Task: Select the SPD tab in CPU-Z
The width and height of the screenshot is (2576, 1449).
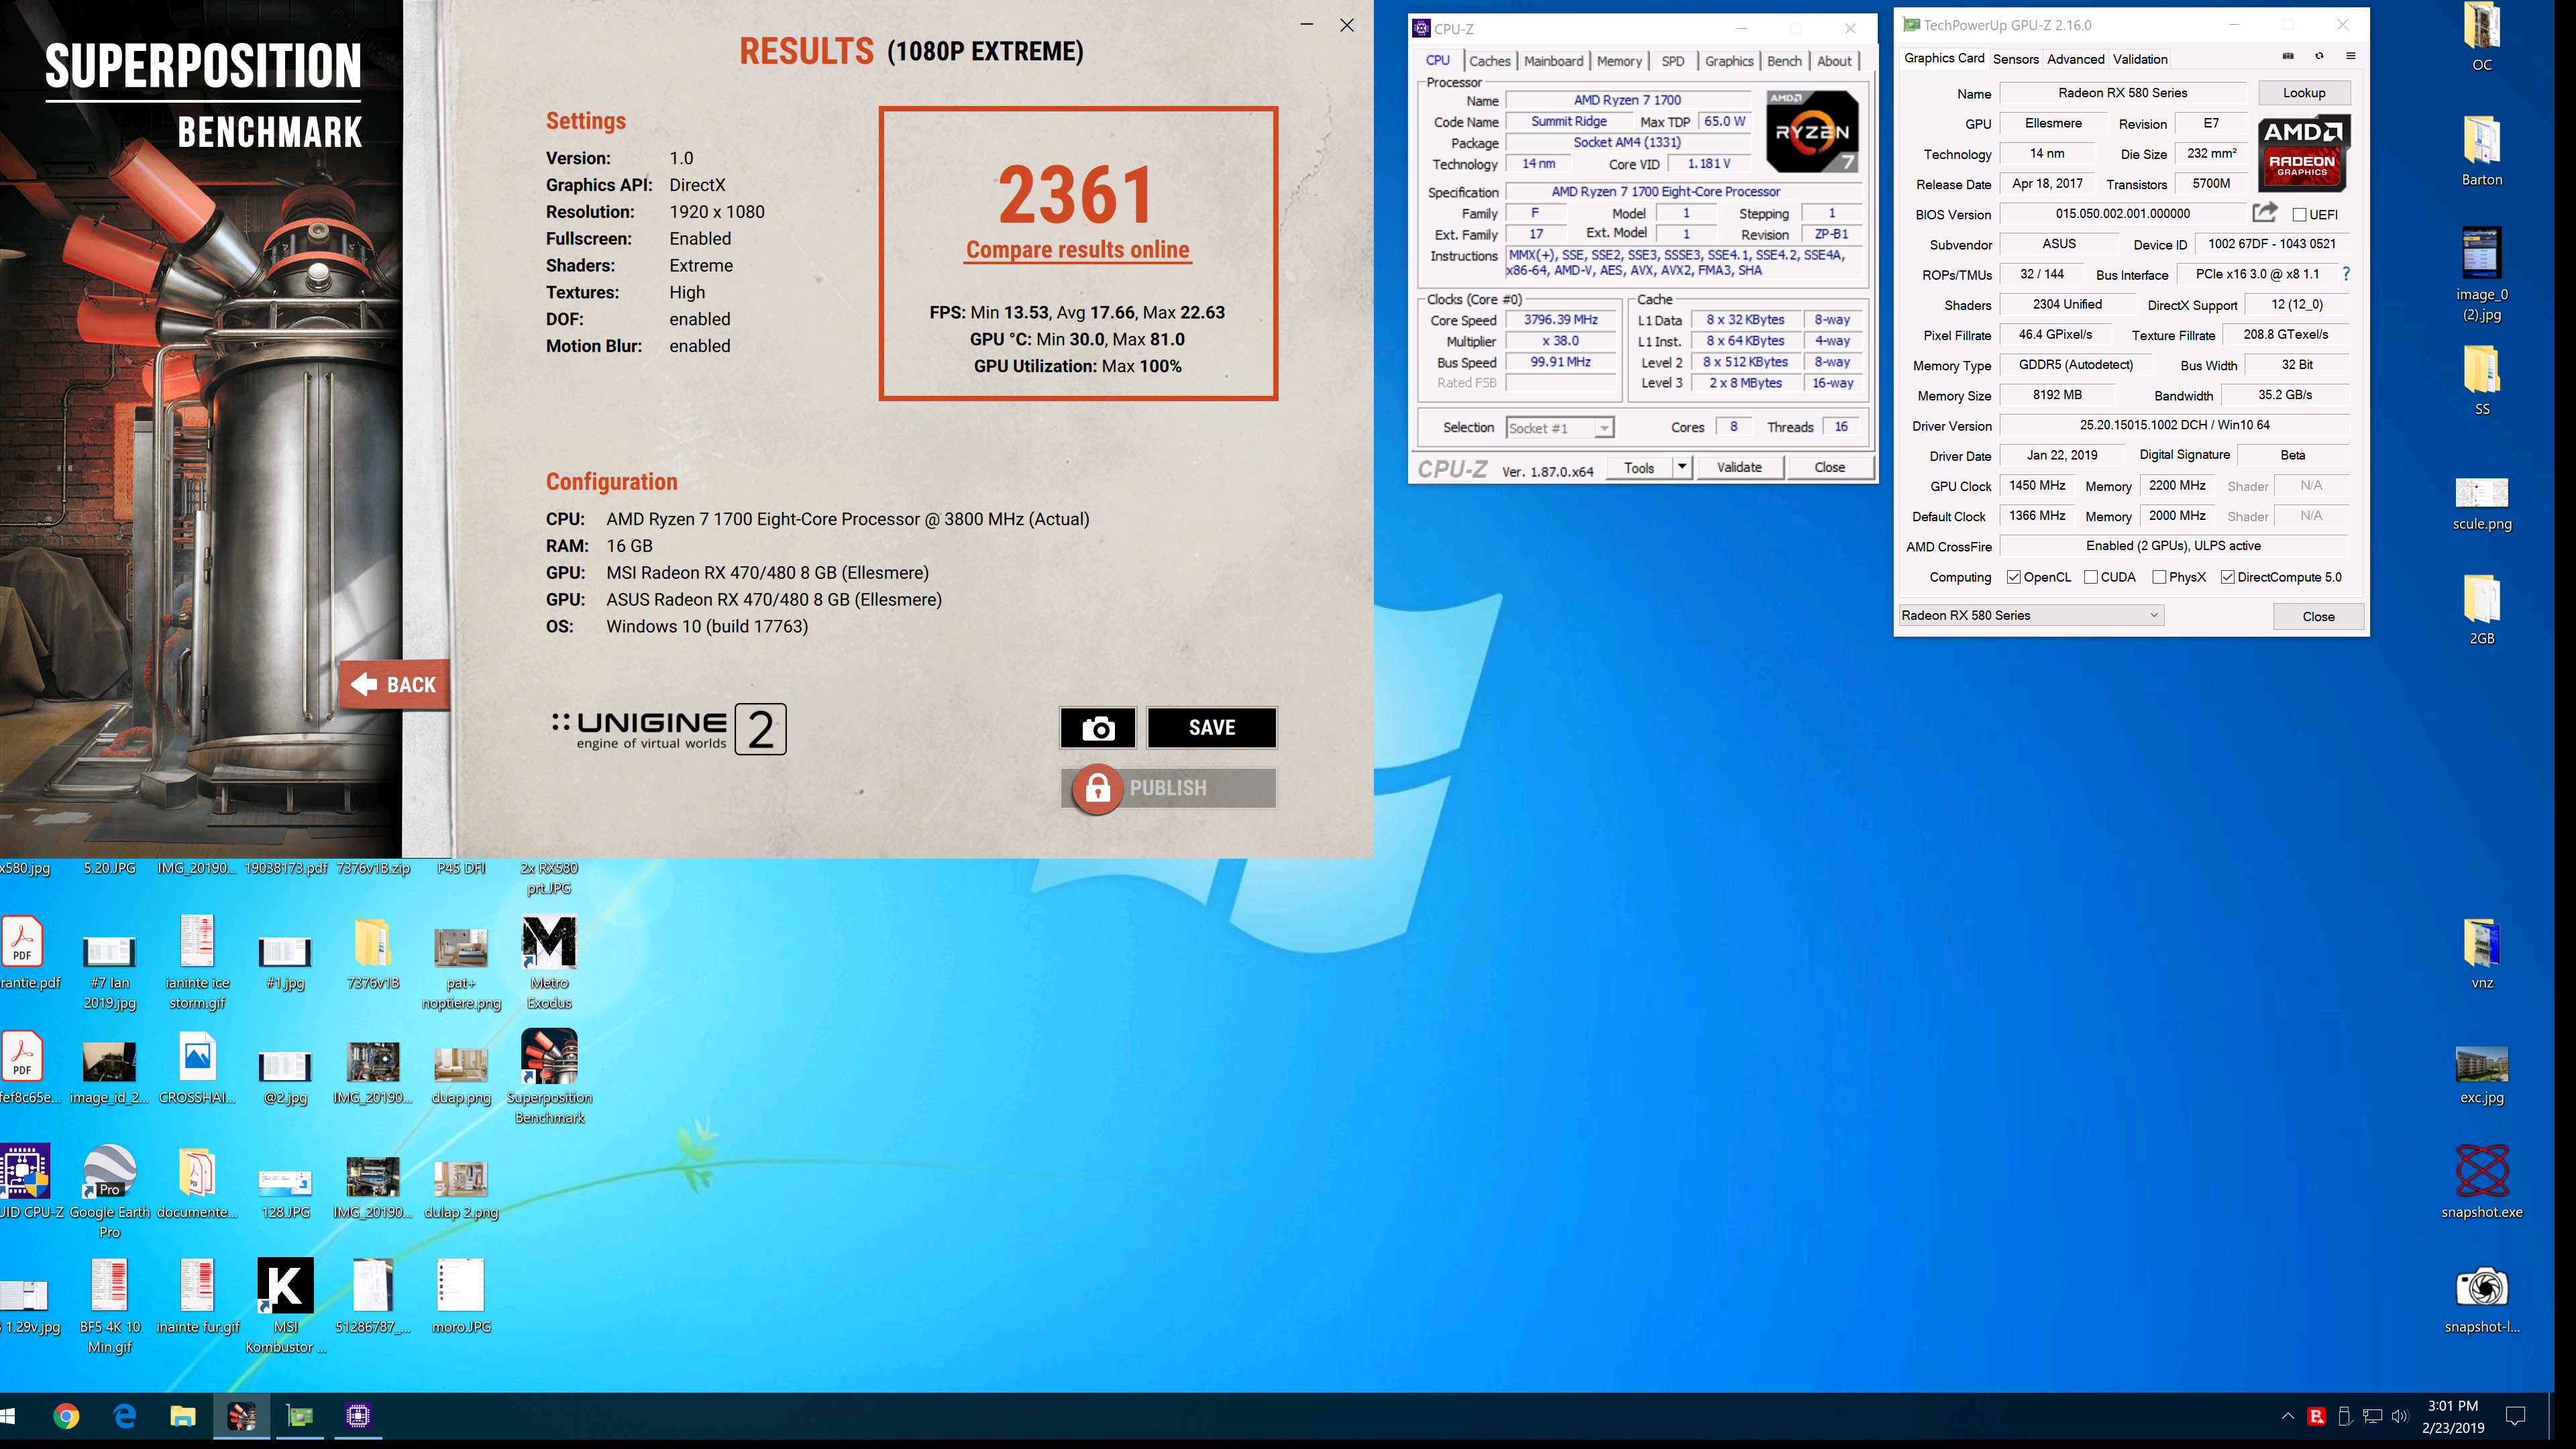Action: pyautogui.click(x=1672, y=61)
